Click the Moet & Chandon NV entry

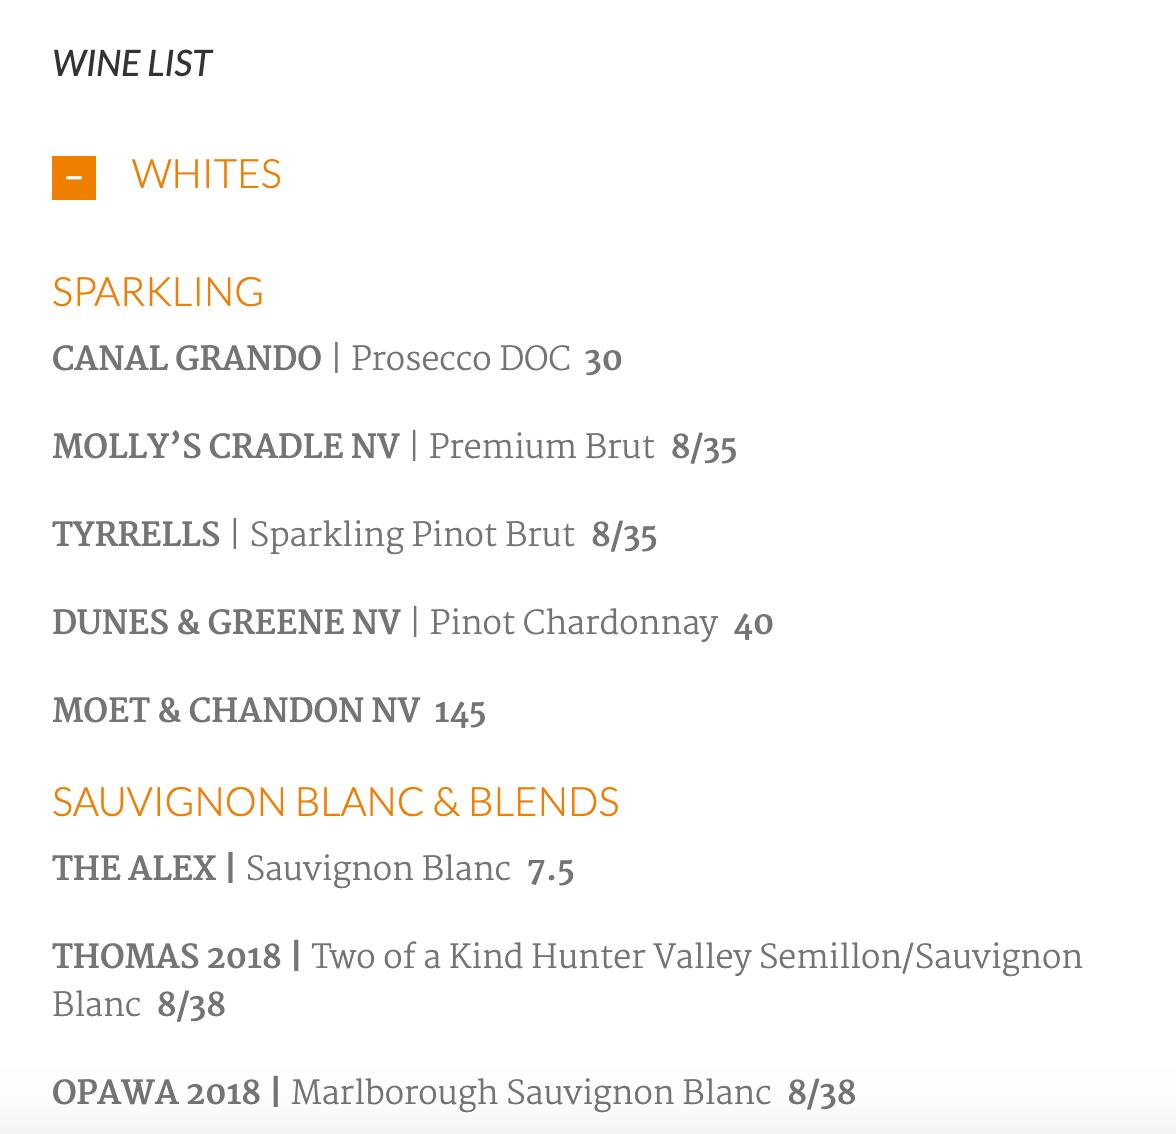pyautogui.click(x=269, y=711)
